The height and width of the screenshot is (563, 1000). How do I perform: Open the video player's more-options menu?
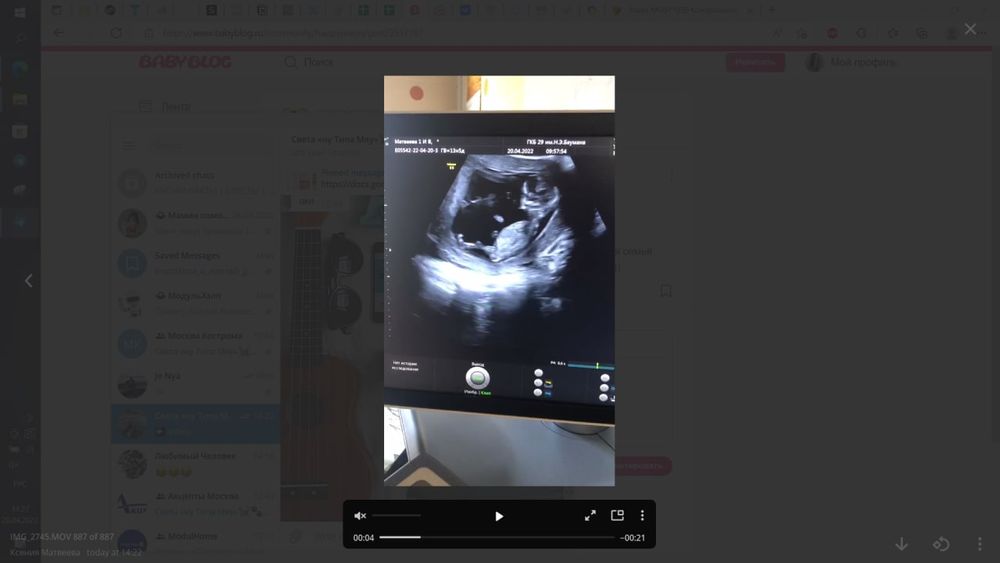click(642, 515)
